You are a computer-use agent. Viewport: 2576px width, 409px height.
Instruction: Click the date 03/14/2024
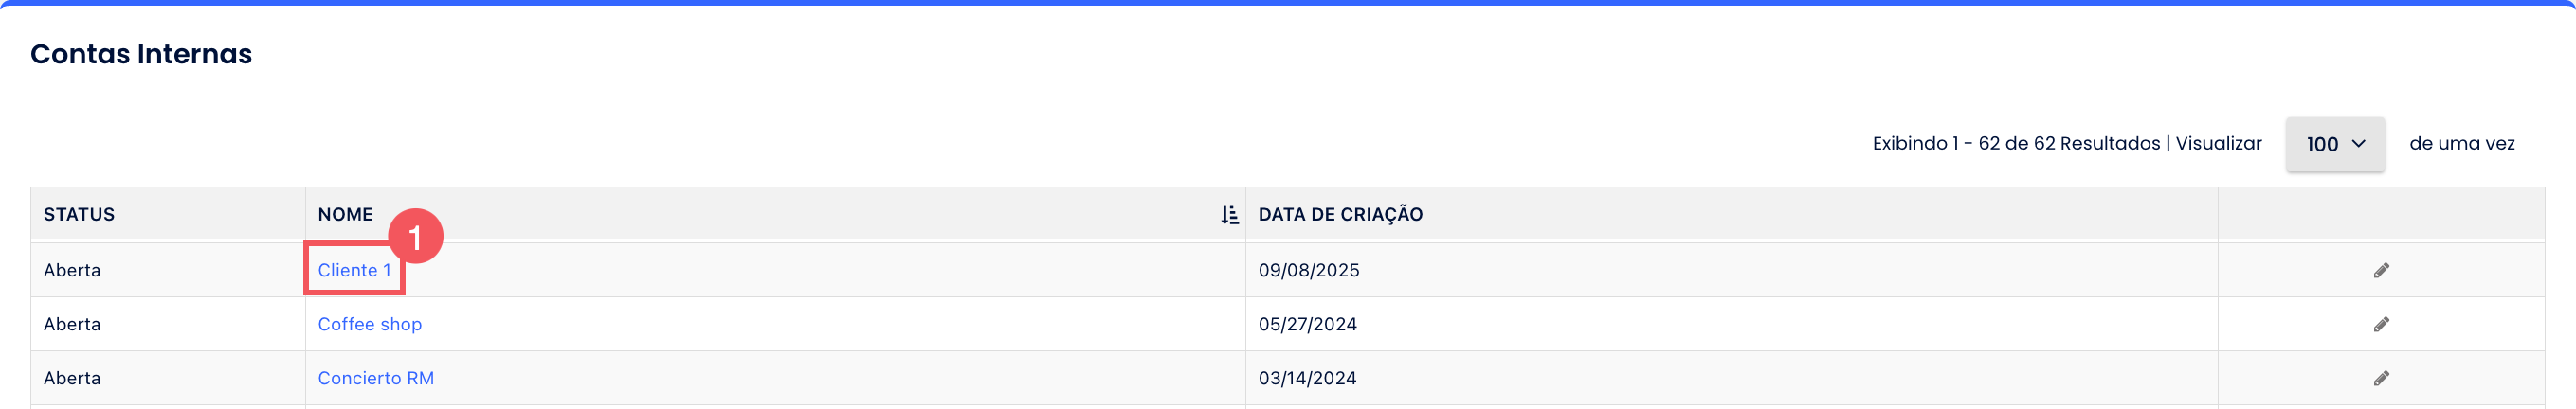point(1307,378)
